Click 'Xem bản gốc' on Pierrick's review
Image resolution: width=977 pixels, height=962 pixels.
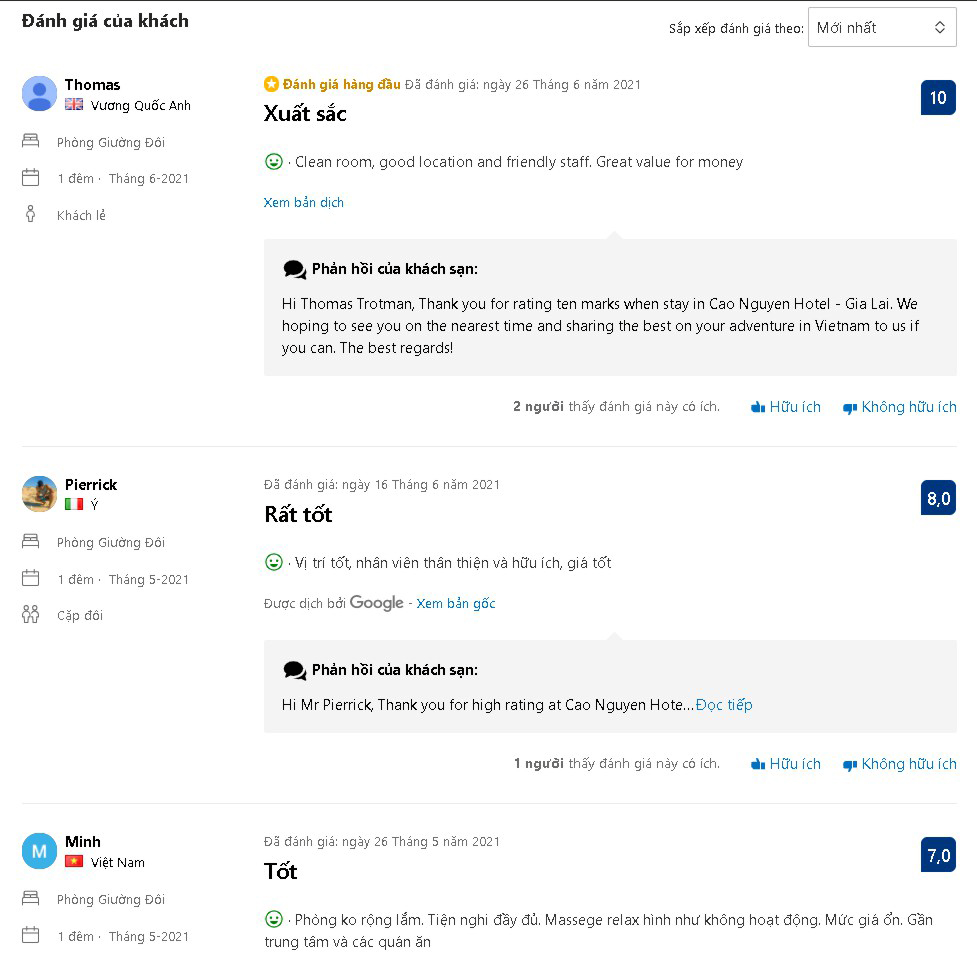455,603
